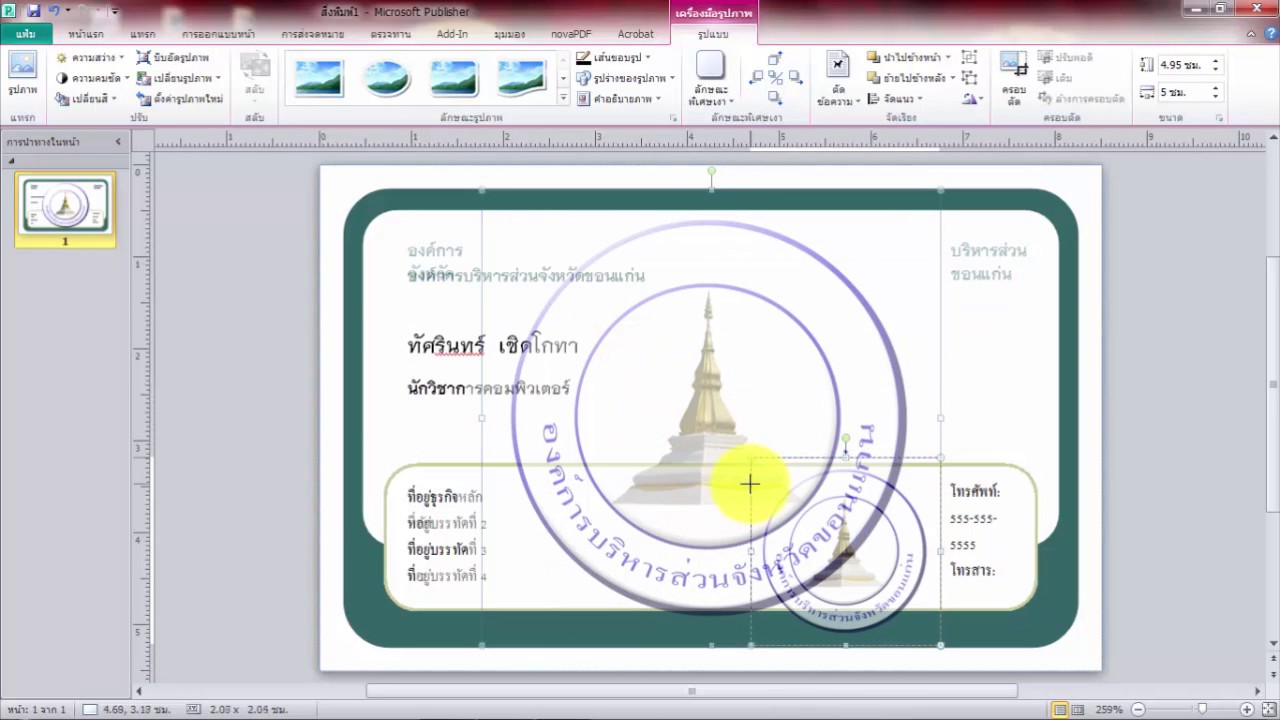Click the 259% zoom level text
This screenshot has width=1280, height=720.
pos(1109,709)
